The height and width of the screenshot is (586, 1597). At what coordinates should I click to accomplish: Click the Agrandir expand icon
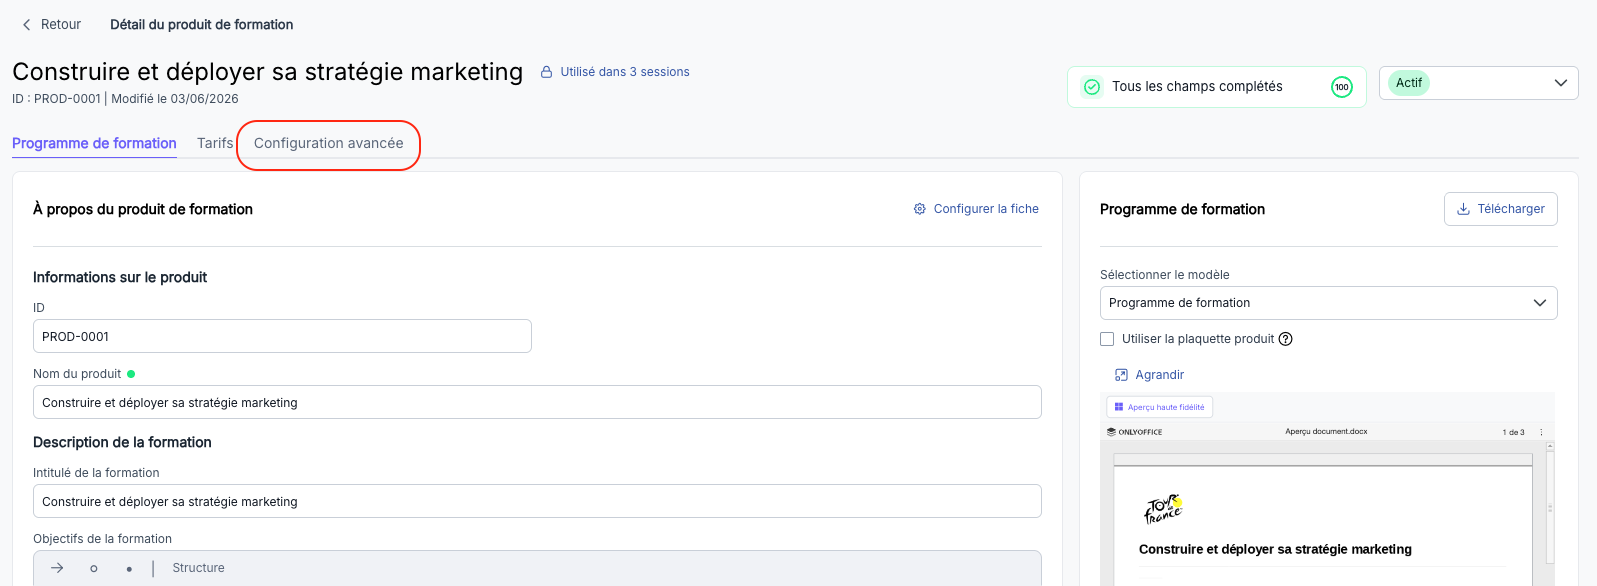tap(1121, 375)
